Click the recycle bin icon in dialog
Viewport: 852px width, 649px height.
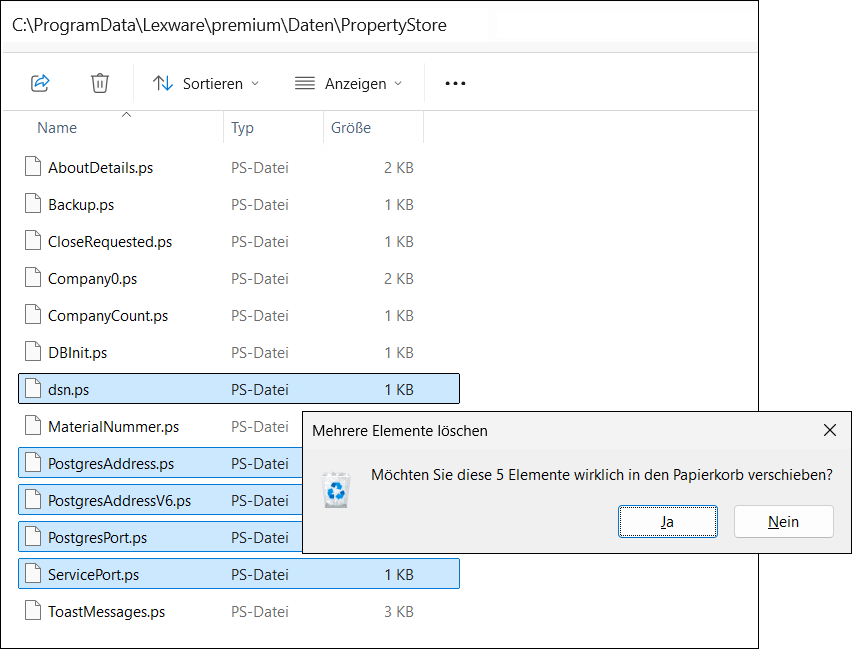(x=336, y=492)
